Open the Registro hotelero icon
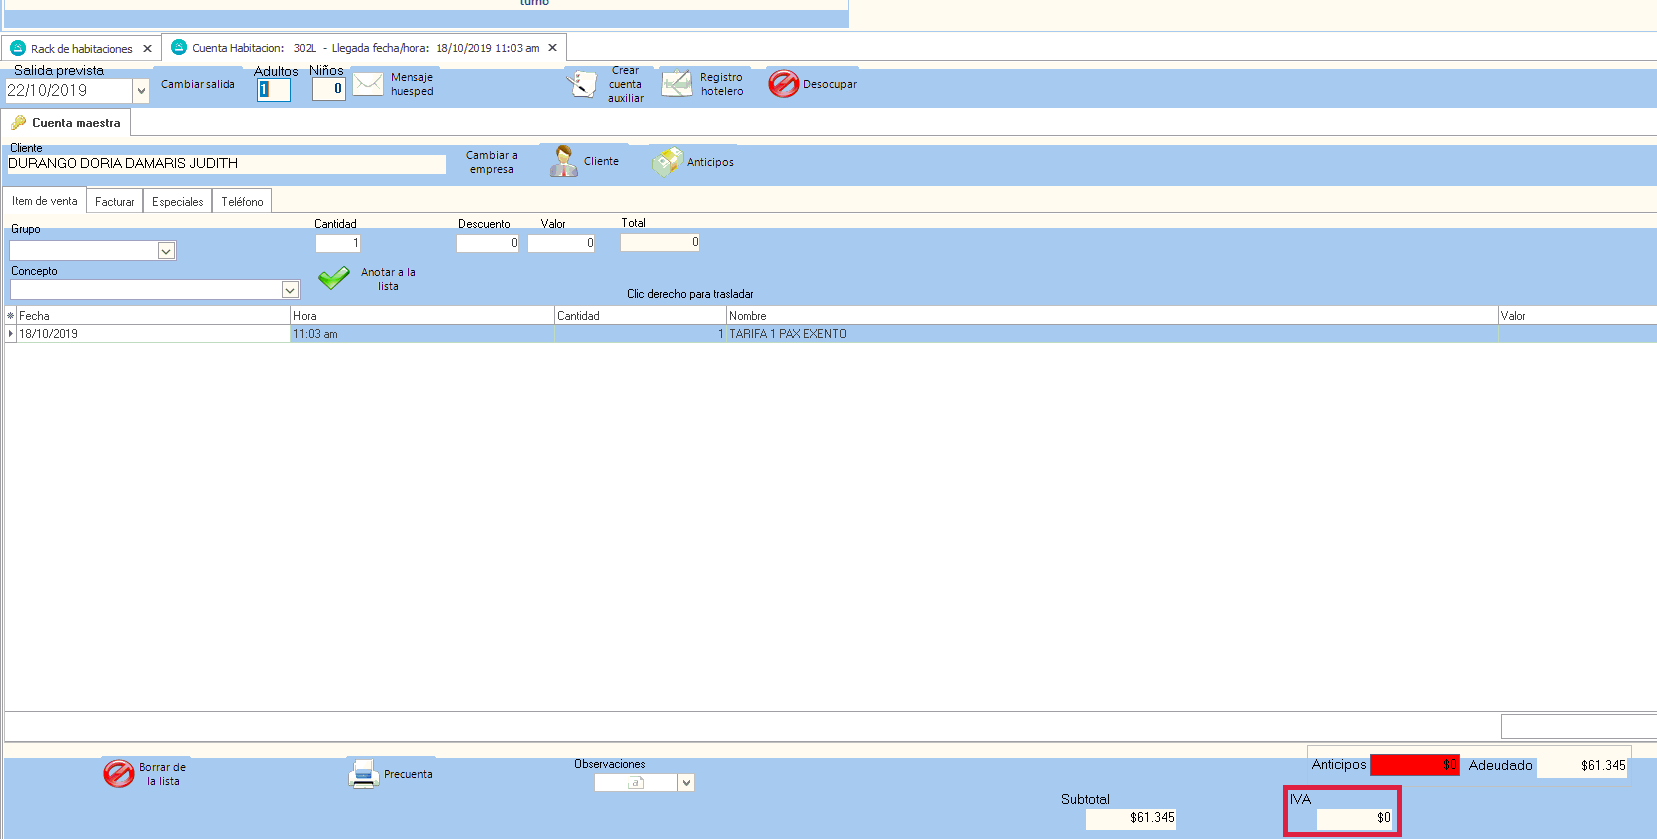1657x839 pixels. pyautogui.click(x=677, y=84)
